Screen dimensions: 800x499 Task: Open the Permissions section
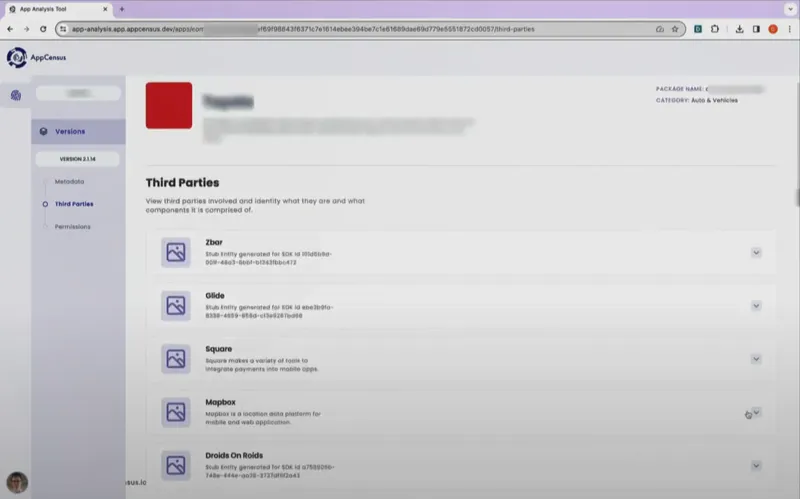[72, 227]
